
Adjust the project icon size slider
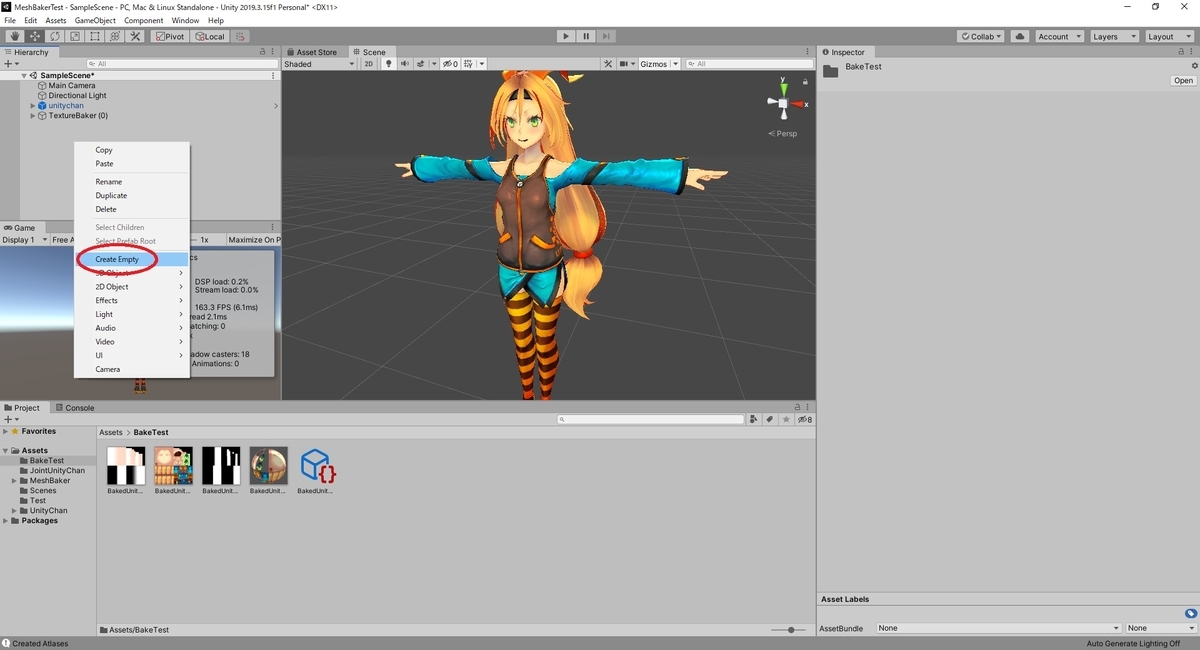[x=790, y=630]
